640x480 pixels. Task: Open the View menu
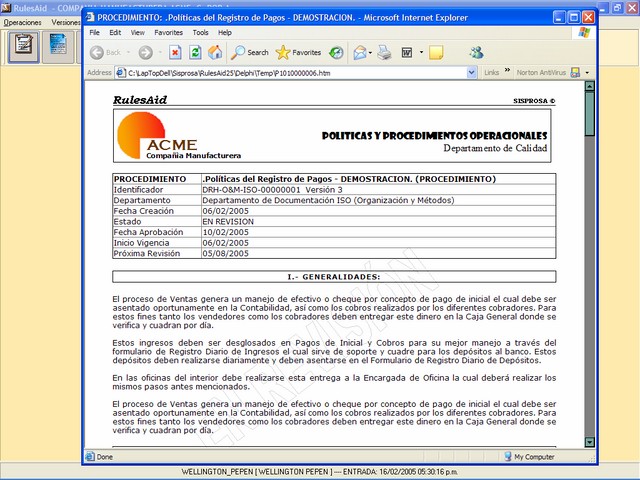138,33
